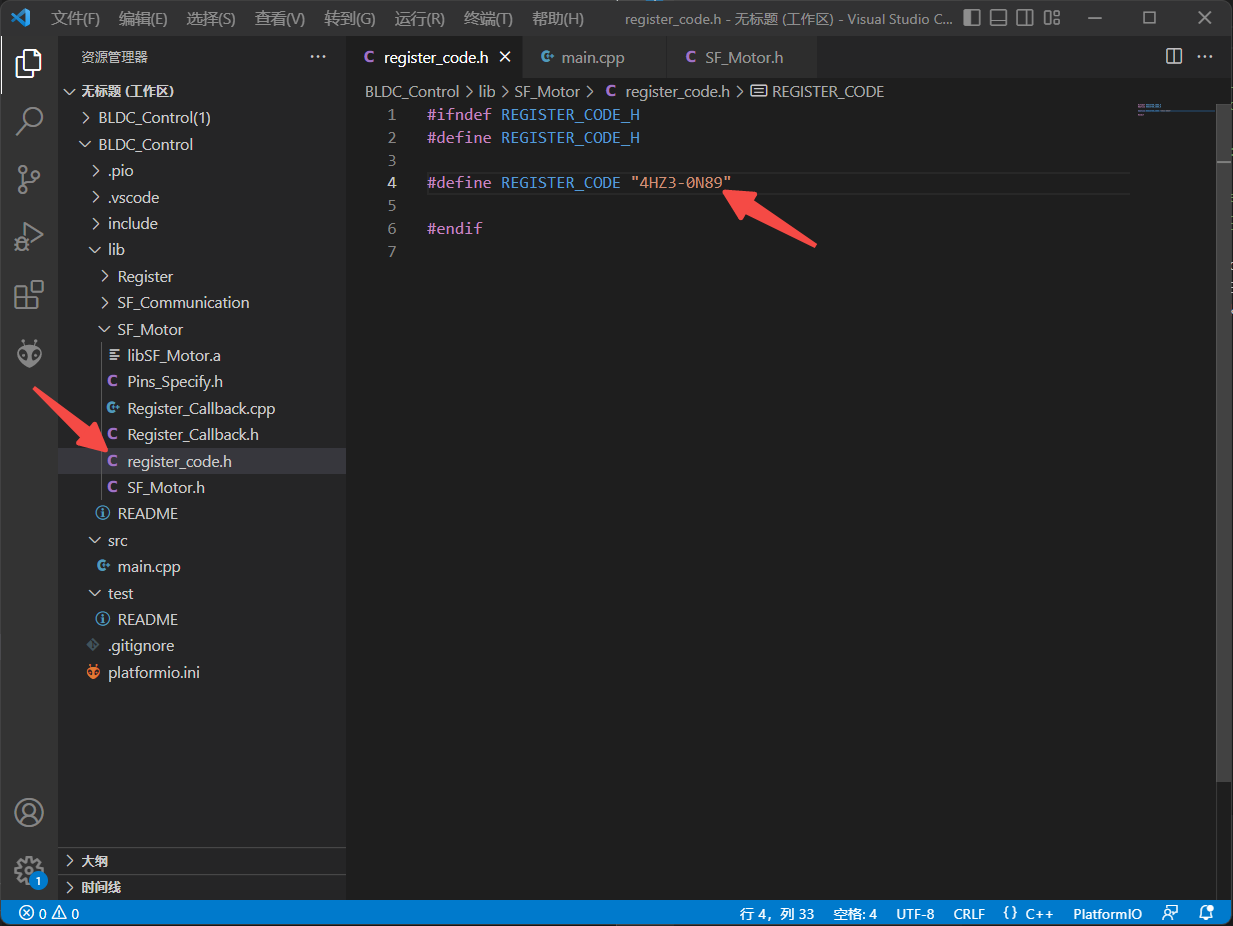Open platformio.ini in the explorer
Image resolution: width=1233 pixels, height=926 pixels.
coord(153,673)
